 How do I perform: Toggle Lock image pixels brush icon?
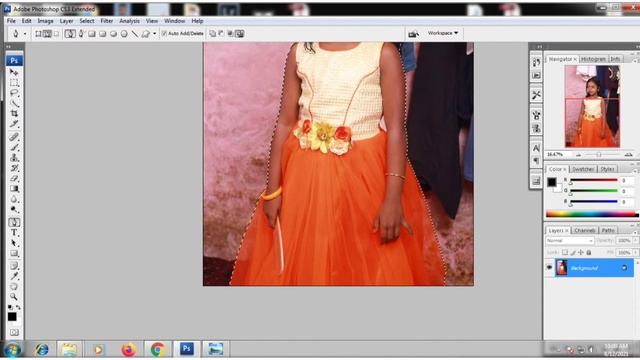click(573, 253)
